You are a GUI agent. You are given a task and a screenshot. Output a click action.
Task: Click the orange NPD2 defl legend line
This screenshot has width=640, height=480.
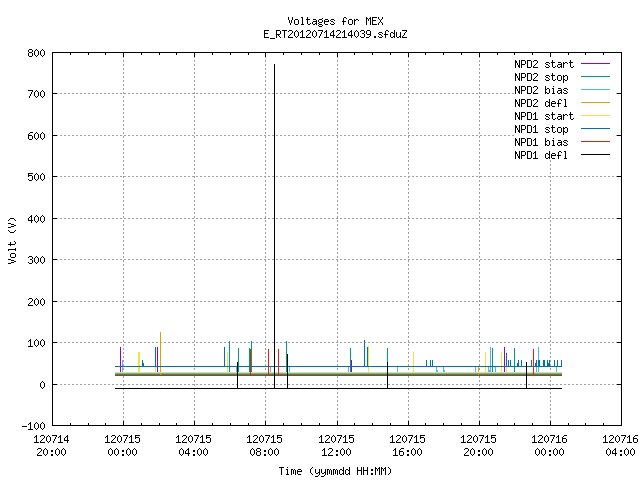(x=596, y=103)
